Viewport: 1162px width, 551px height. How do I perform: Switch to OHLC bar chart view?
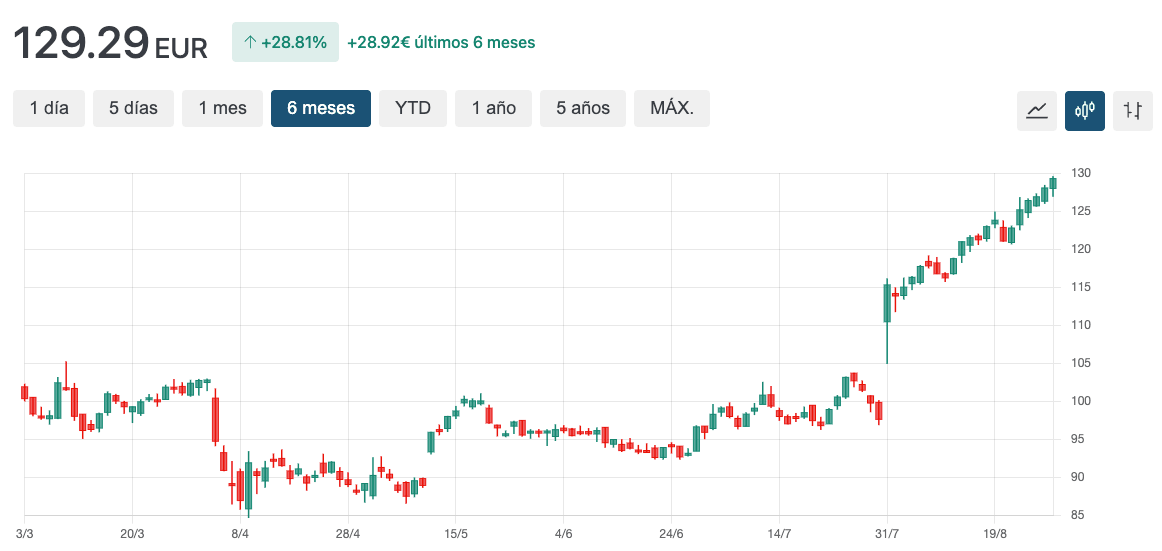[1132, 110]
